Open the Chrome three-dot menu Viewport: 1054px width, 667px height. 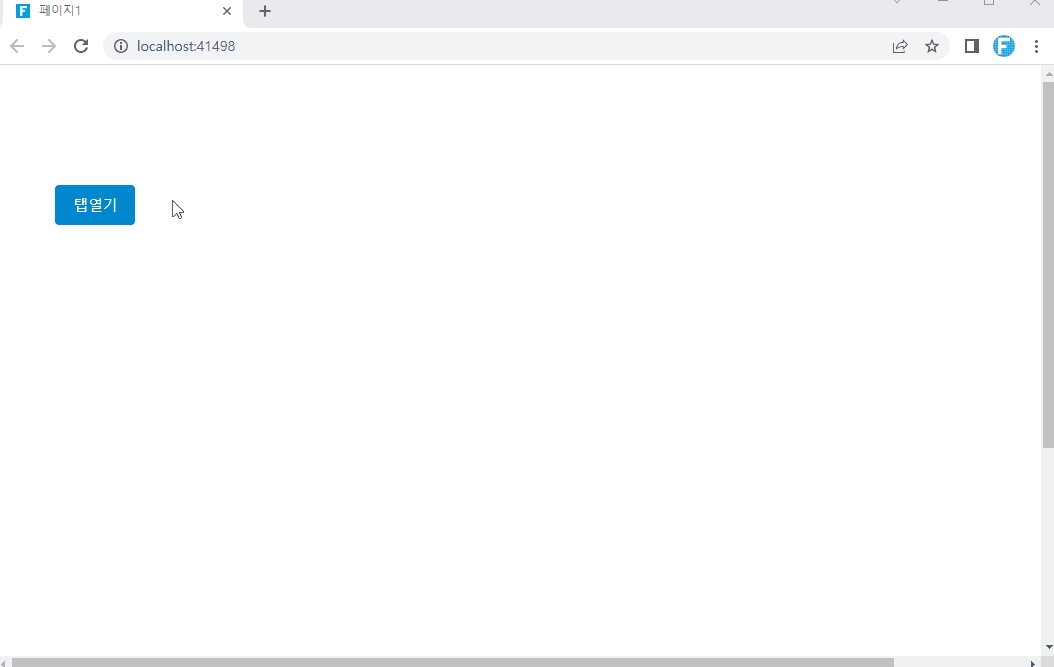(x=1036, y=46)
